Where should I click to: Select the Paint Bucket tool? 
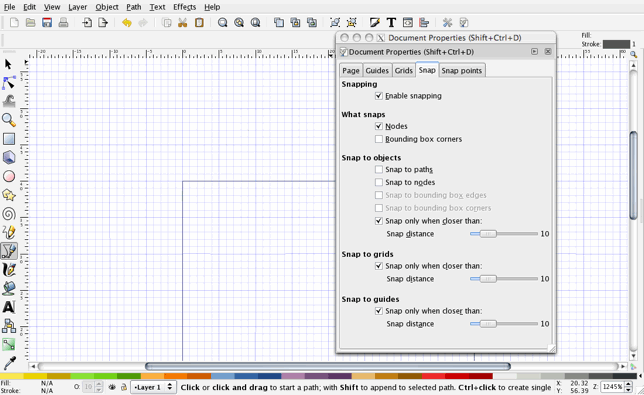(x=9, y=288)
